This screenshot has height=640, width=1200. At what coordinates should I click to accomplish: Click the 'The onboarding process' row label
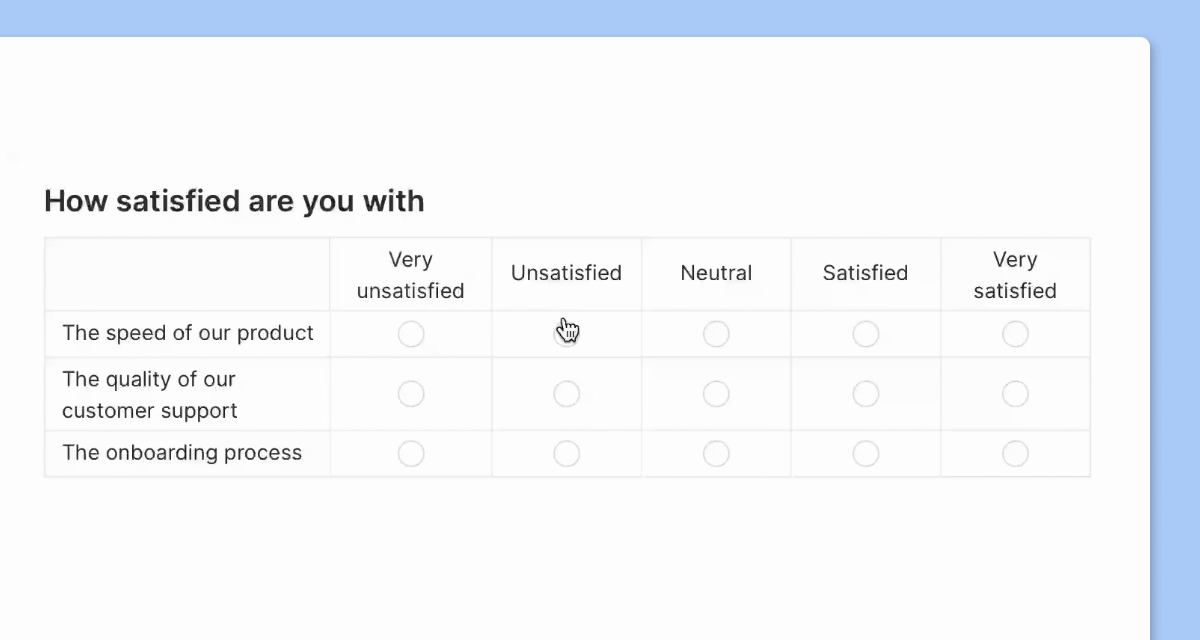[182, 453]
